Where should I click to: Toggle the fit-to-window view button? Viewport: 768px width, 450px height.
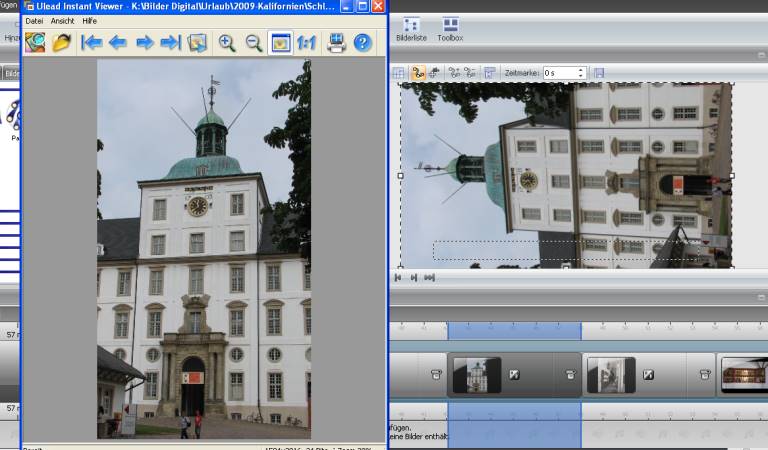(281, 42)
